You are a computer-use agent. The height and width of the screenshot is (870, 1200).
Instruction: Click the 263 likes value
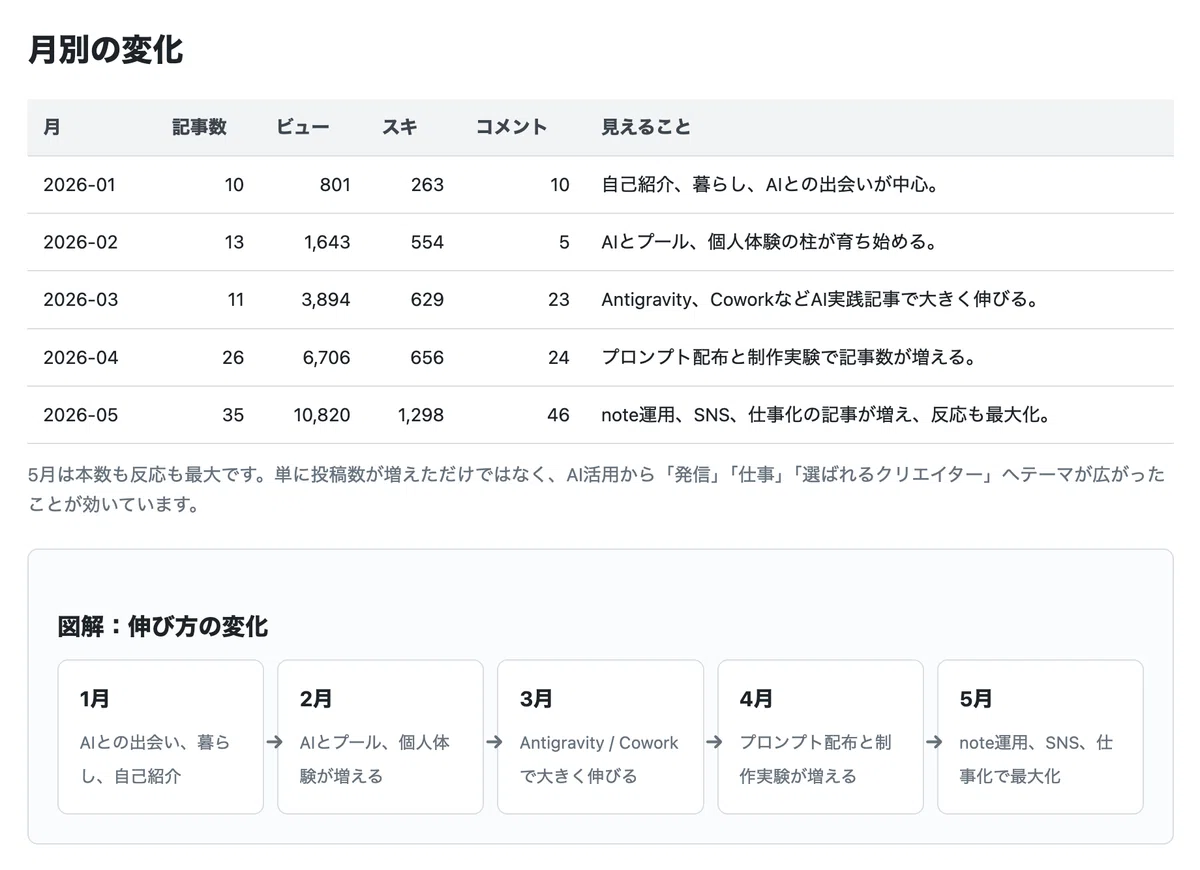coord(427,185)
